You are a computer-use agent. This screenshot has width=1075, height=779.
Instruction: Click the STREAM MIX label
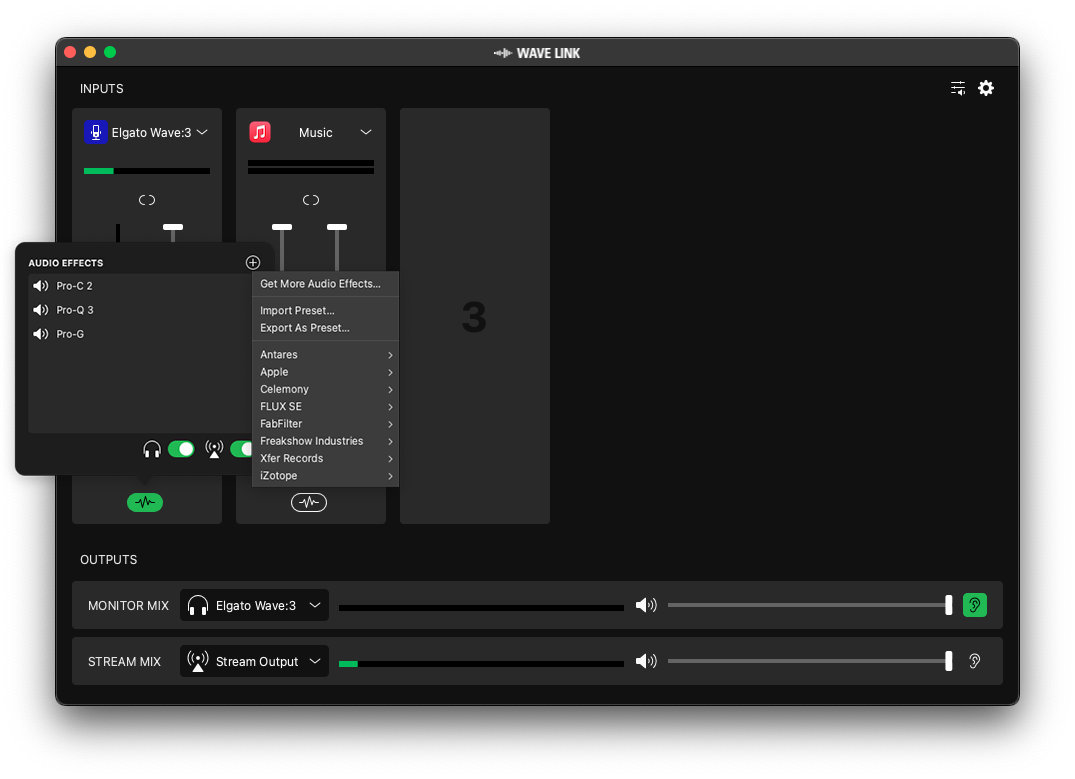coord(124,662)
